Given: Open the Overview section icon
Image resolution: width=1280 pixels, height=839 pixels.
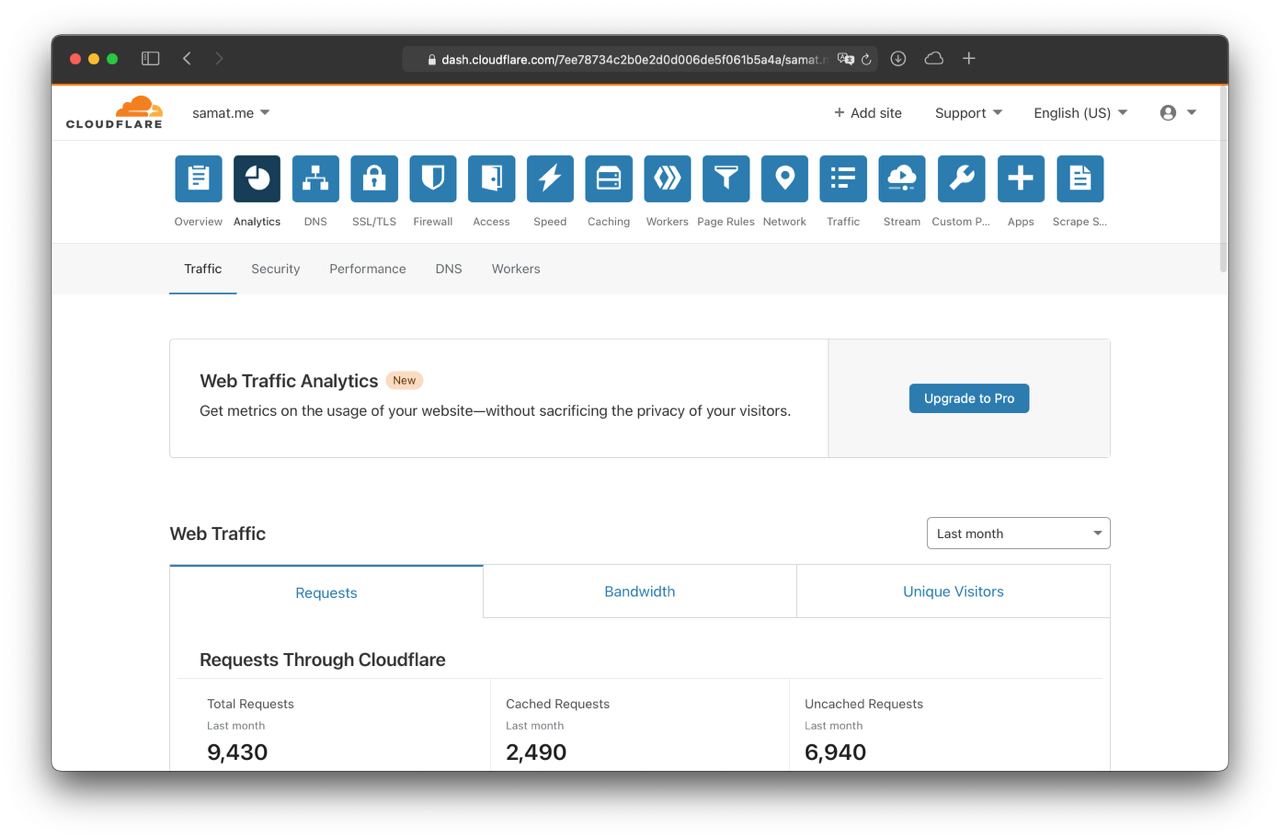Looking at the screenshot, I should point(198,179).
